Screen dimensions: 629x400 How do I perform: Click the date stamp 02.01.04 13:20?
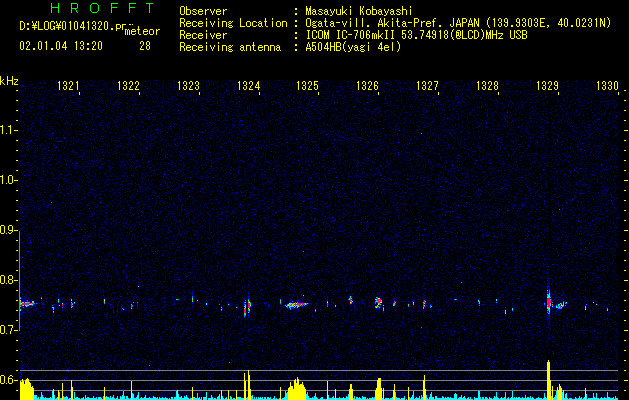coord(61,46)
